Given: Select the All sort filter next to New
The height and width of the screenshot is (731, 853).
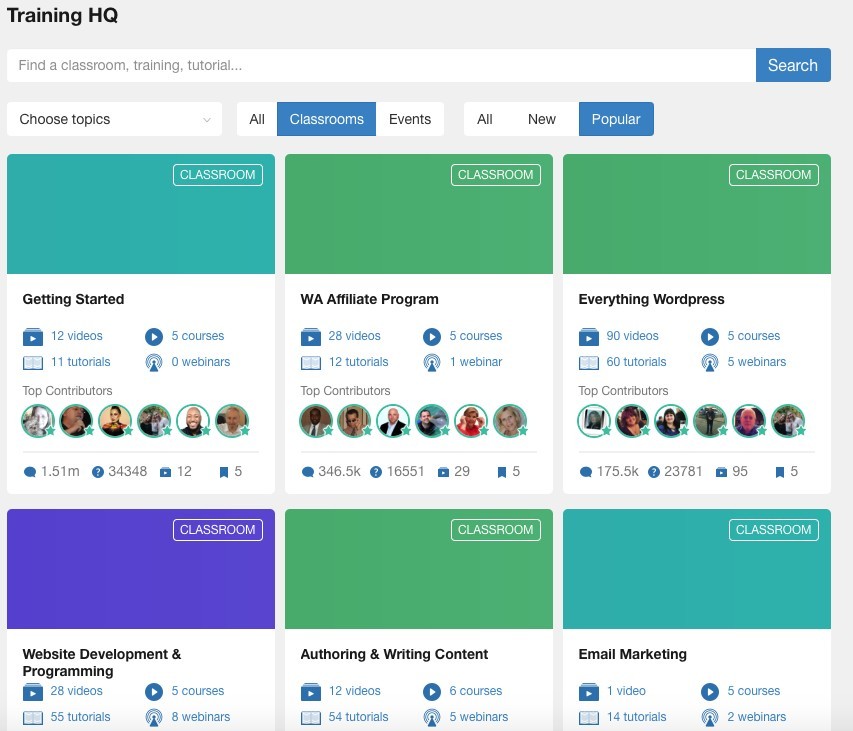Looking at the screenshot, I should [485, 119].
